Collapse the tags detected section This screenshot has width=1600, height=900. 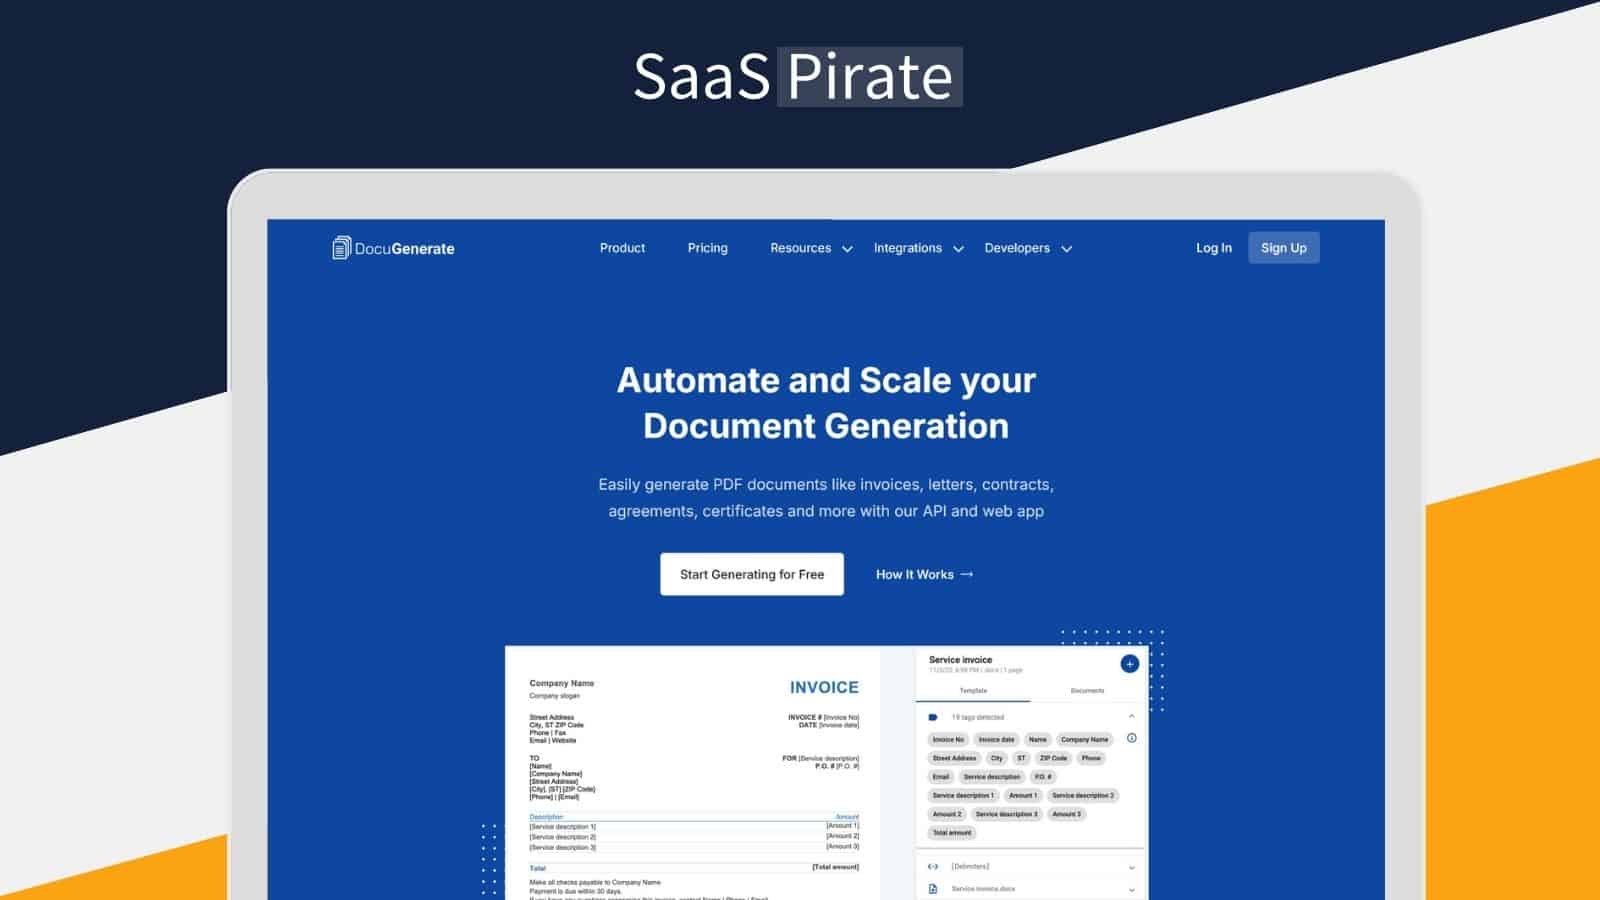tap(1131, 717)
